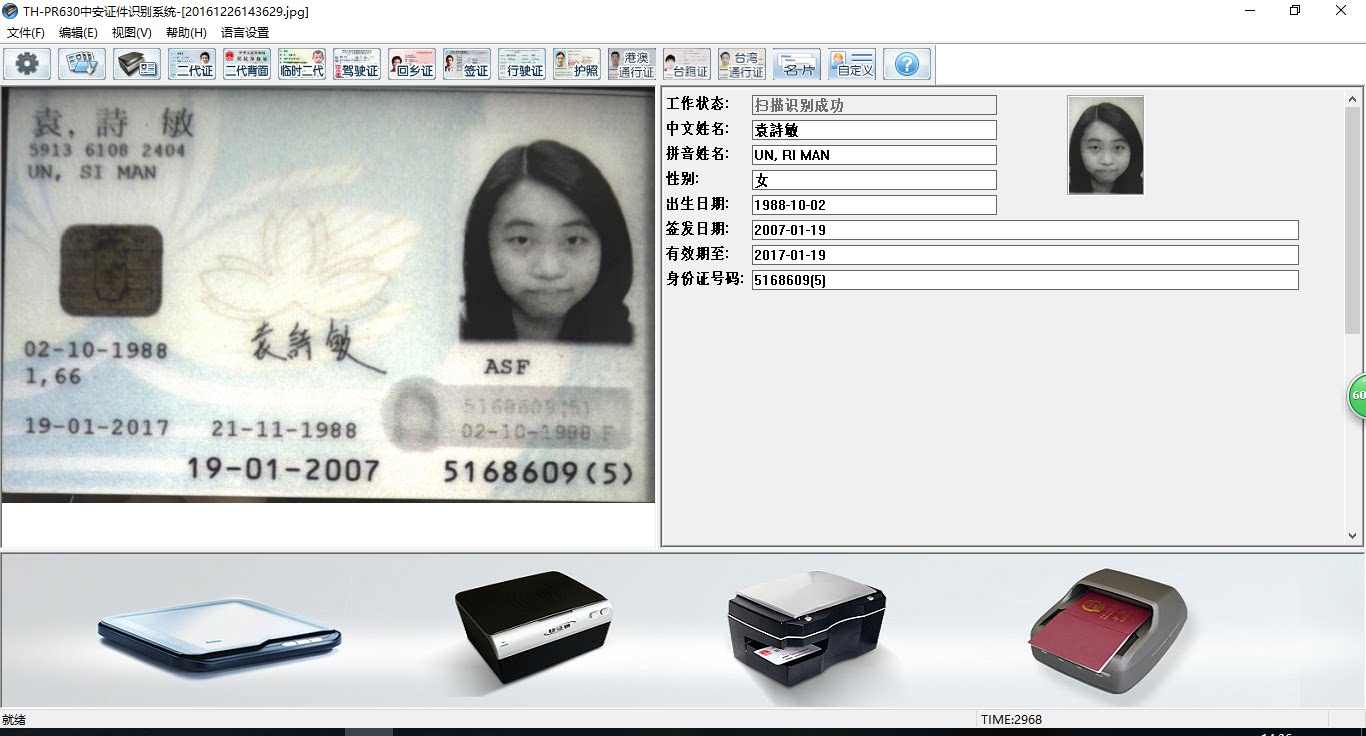Minimize the TH-PR630 window
The image size is (1366, 736).
pos(1251,11)
